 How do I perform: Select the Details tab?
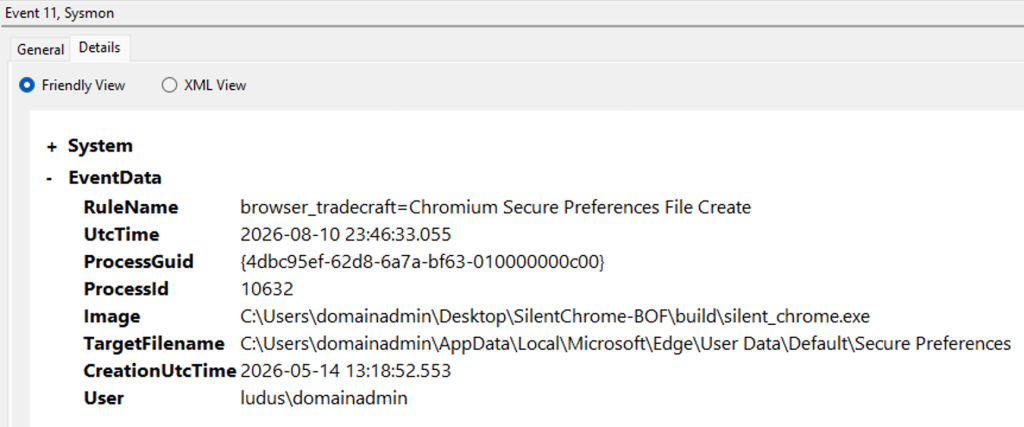pos(99,48)
